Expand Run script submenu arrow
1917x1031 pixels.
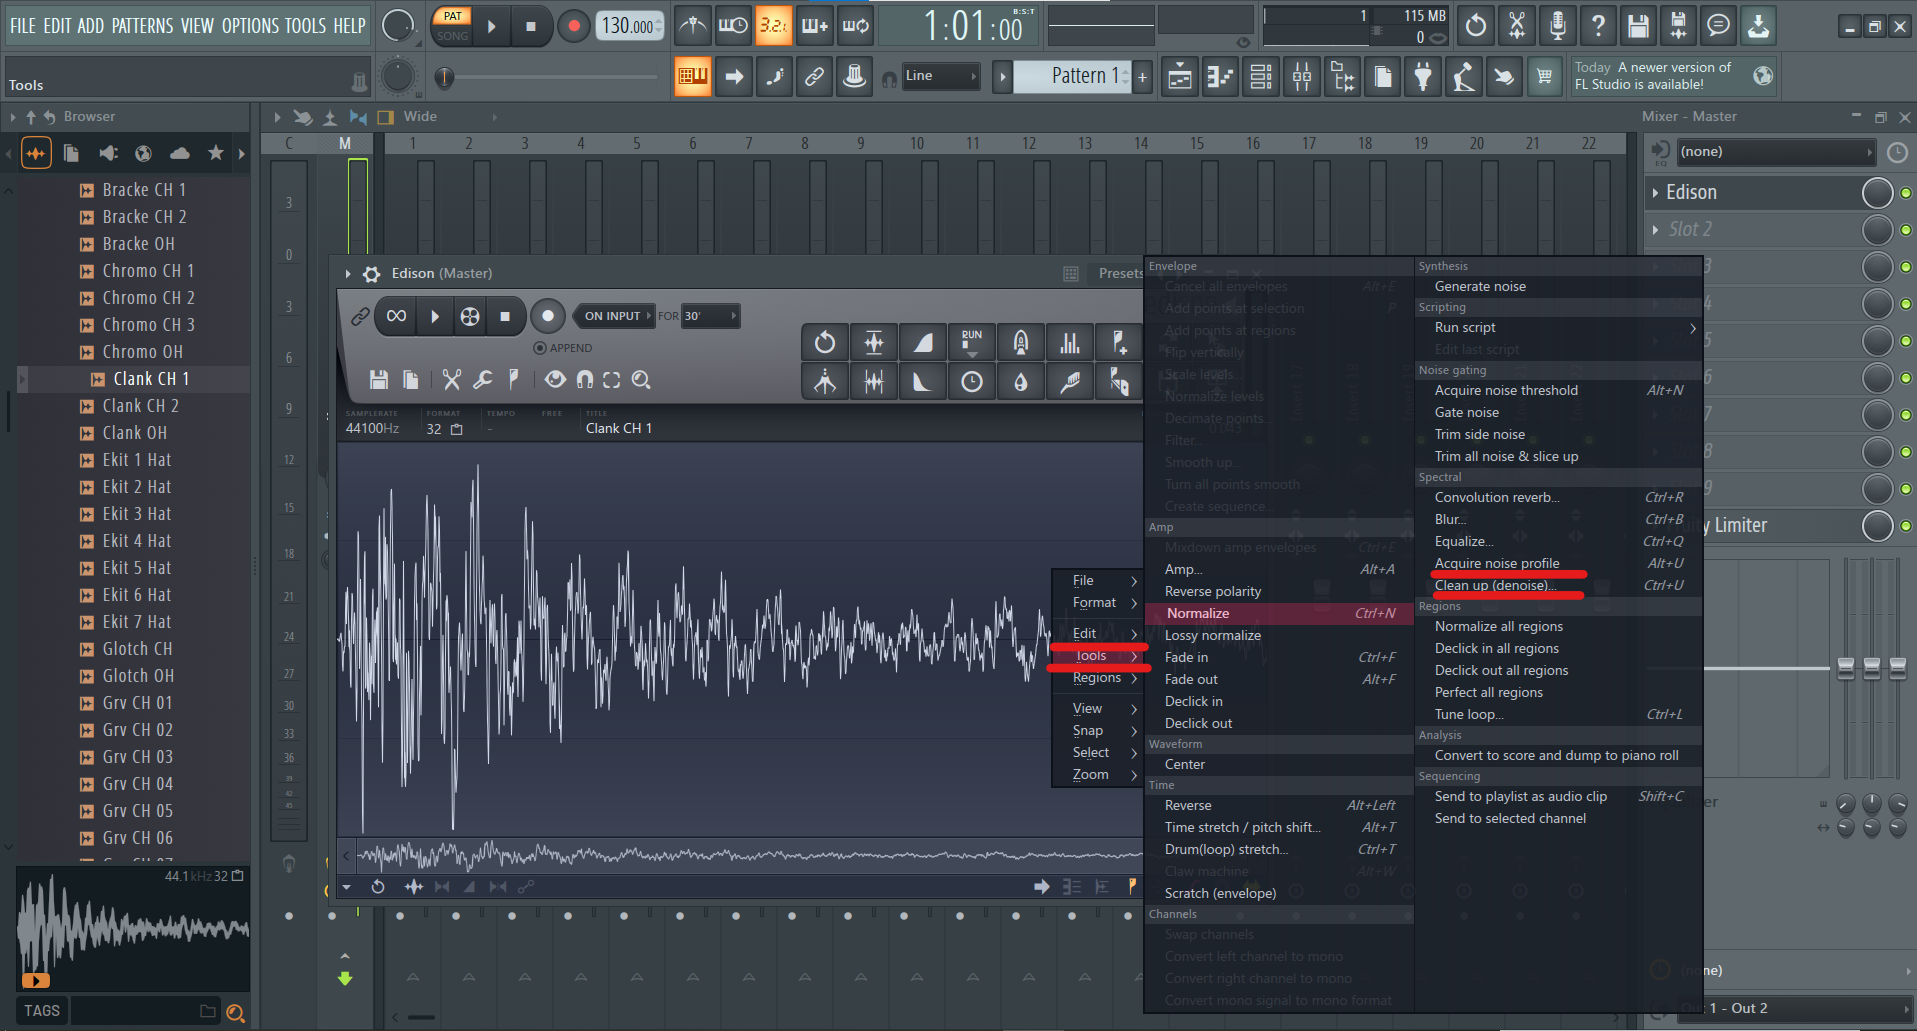[x=1693, y=328]
